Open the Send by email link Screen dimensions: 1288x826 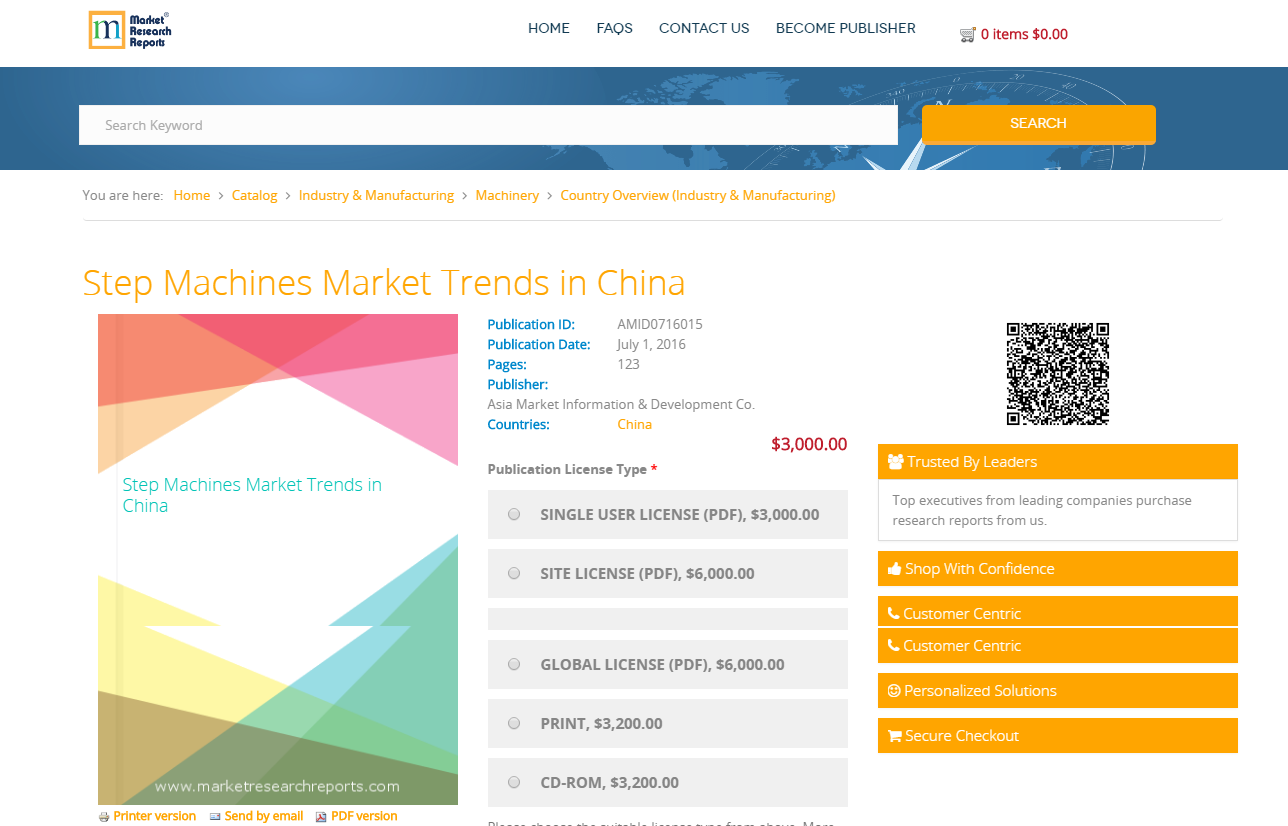(x=264, y=816)
